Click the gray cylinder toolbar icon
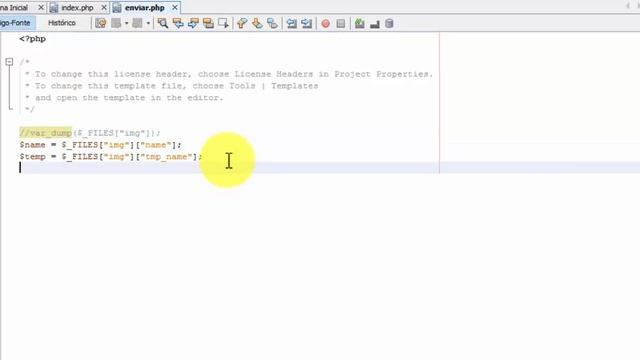The image size is (640, 360). coord(389,23)
